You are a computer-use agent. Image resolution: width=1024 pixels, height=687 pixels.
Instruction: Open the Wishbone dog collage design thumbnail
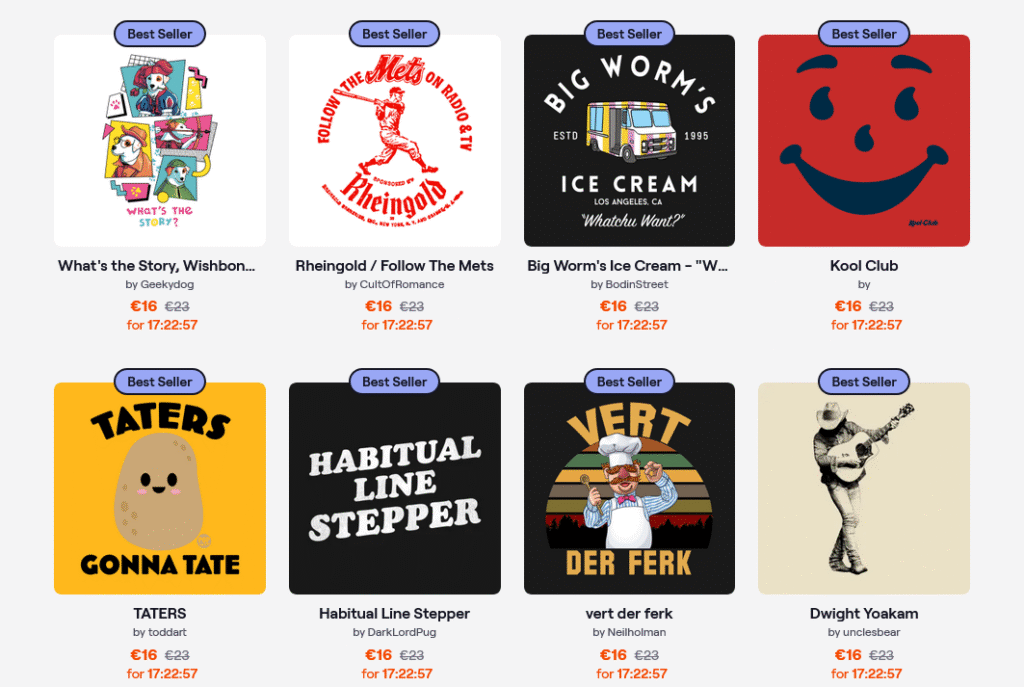159,140
